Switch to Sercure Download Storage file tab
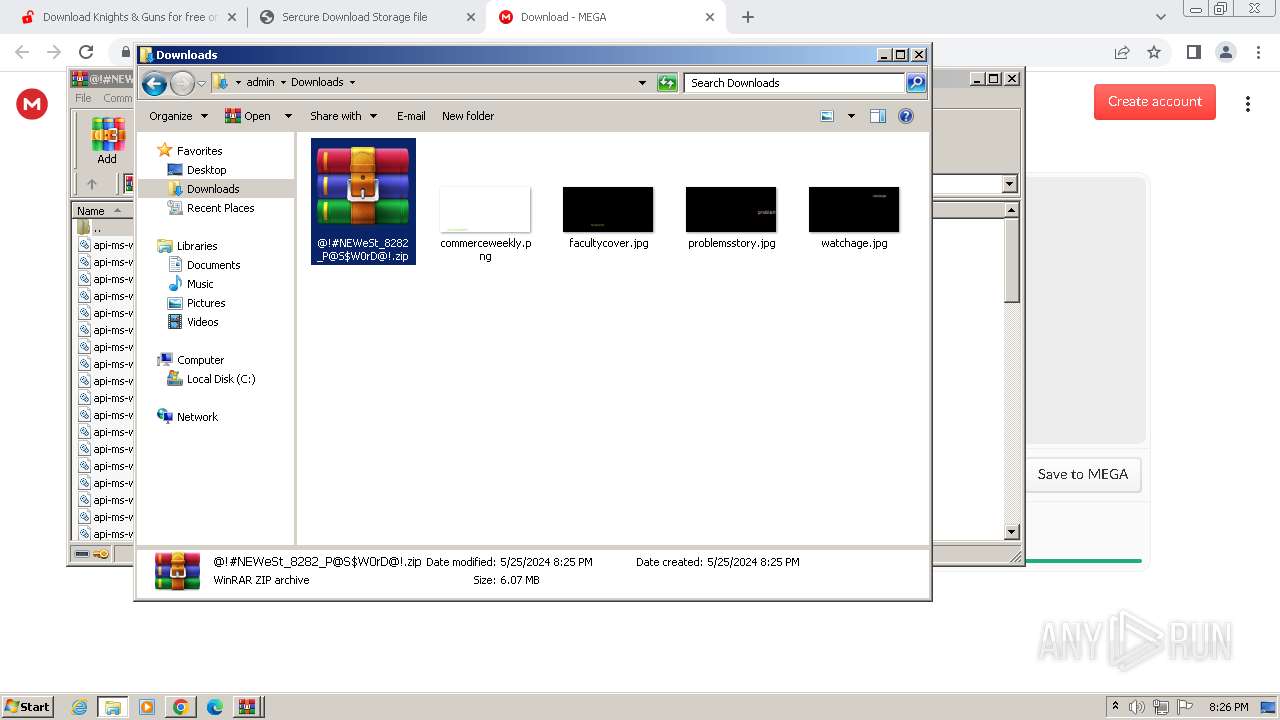Viewport: 1280px width, 720px height. click(x=365, y=17)
